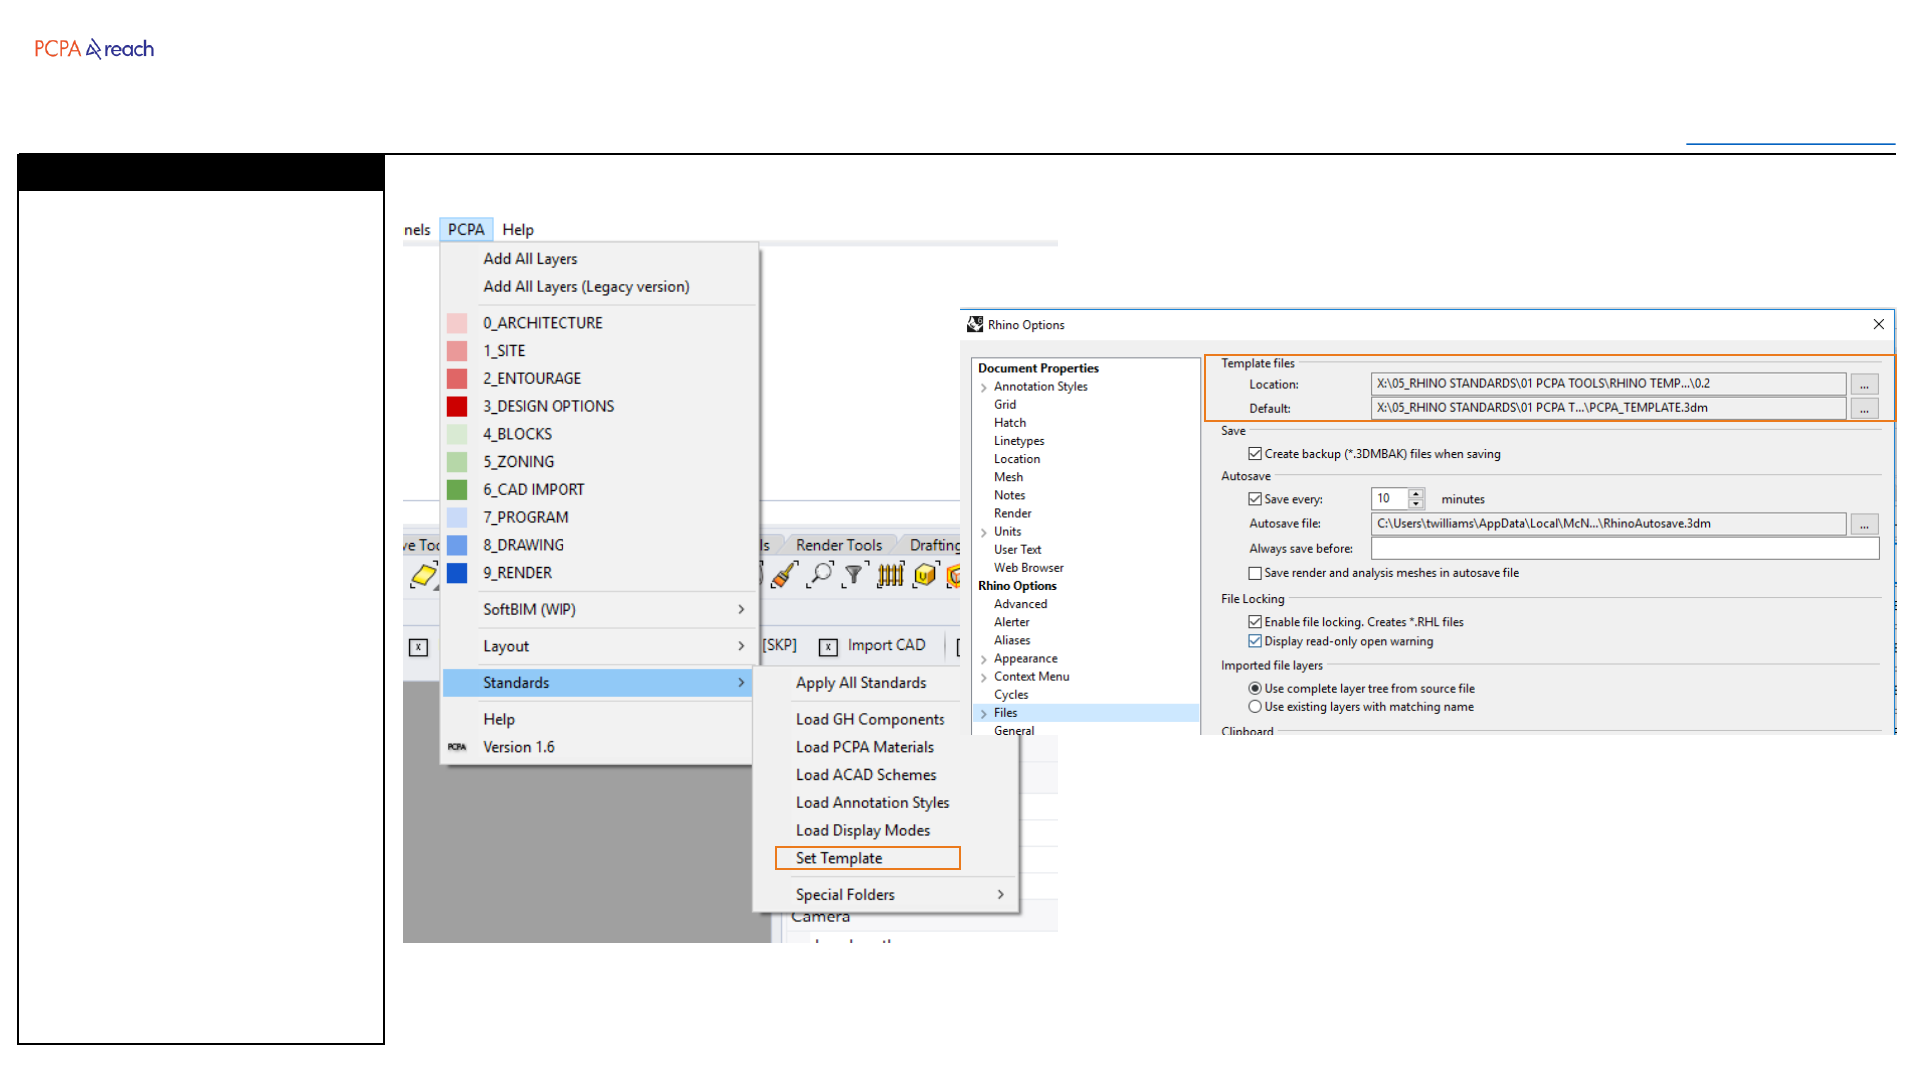The width and height of the screenshot is (1920, 1080).
Task: Click the yellow surface plane icon
Action: (x=424, y=575)
